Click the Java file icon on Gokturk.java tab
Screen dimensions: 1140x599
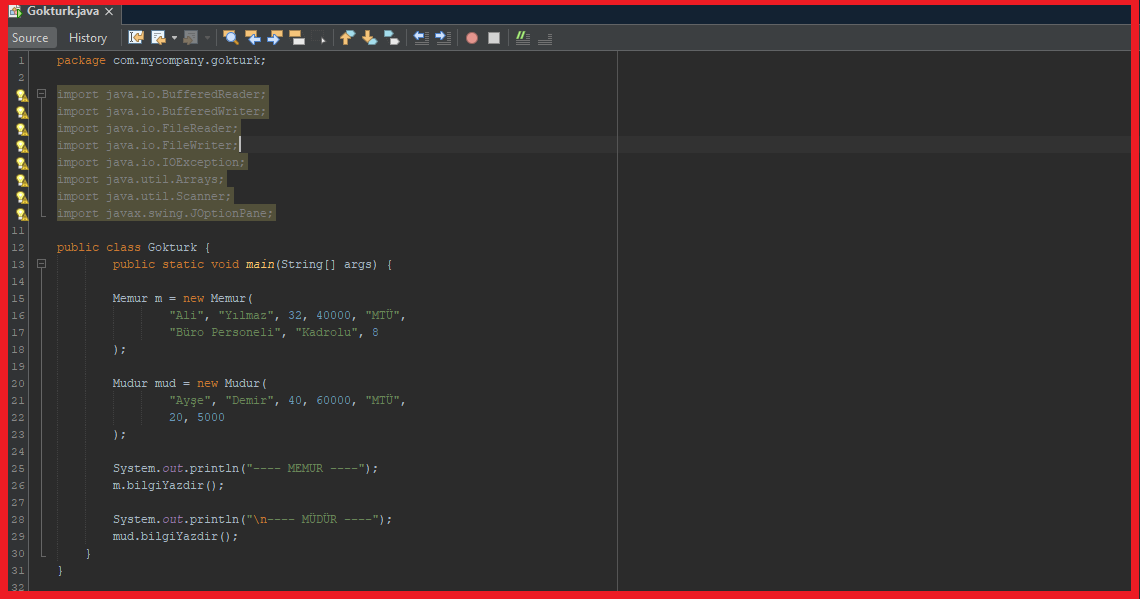(15, 12)
